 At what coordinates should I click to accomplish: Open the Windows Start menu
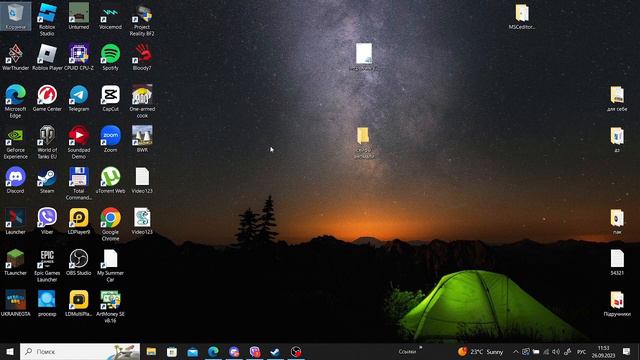coord(10,351)
